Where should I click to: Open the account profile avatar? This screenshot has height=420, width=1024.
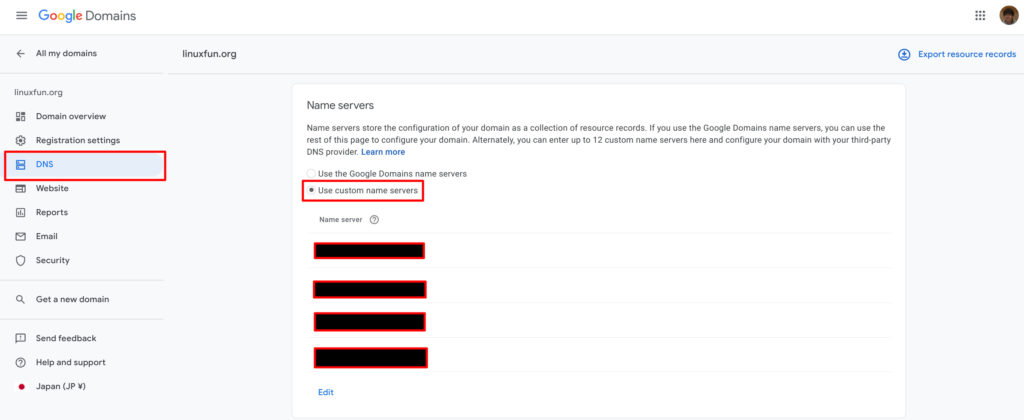click(1008, 16)
